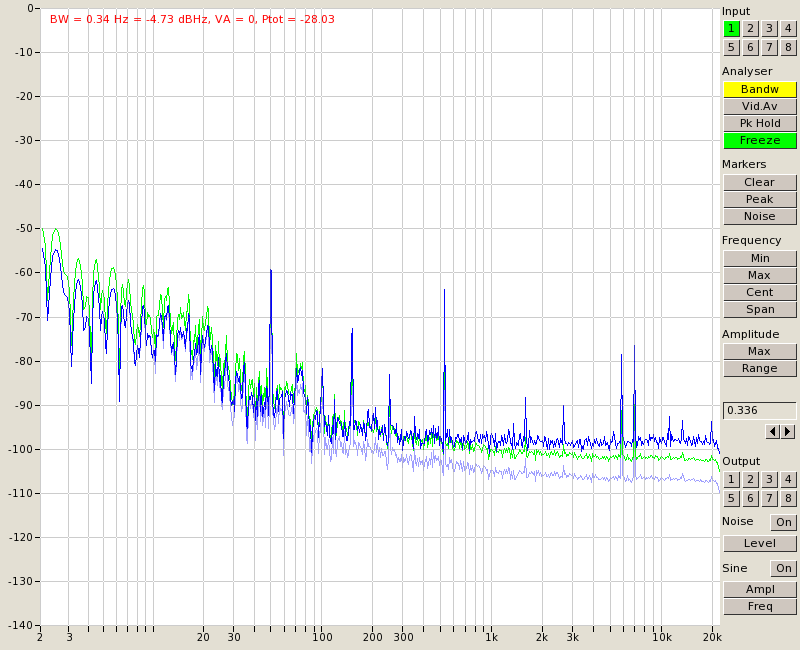Select Output channel 3

[769, 479]
